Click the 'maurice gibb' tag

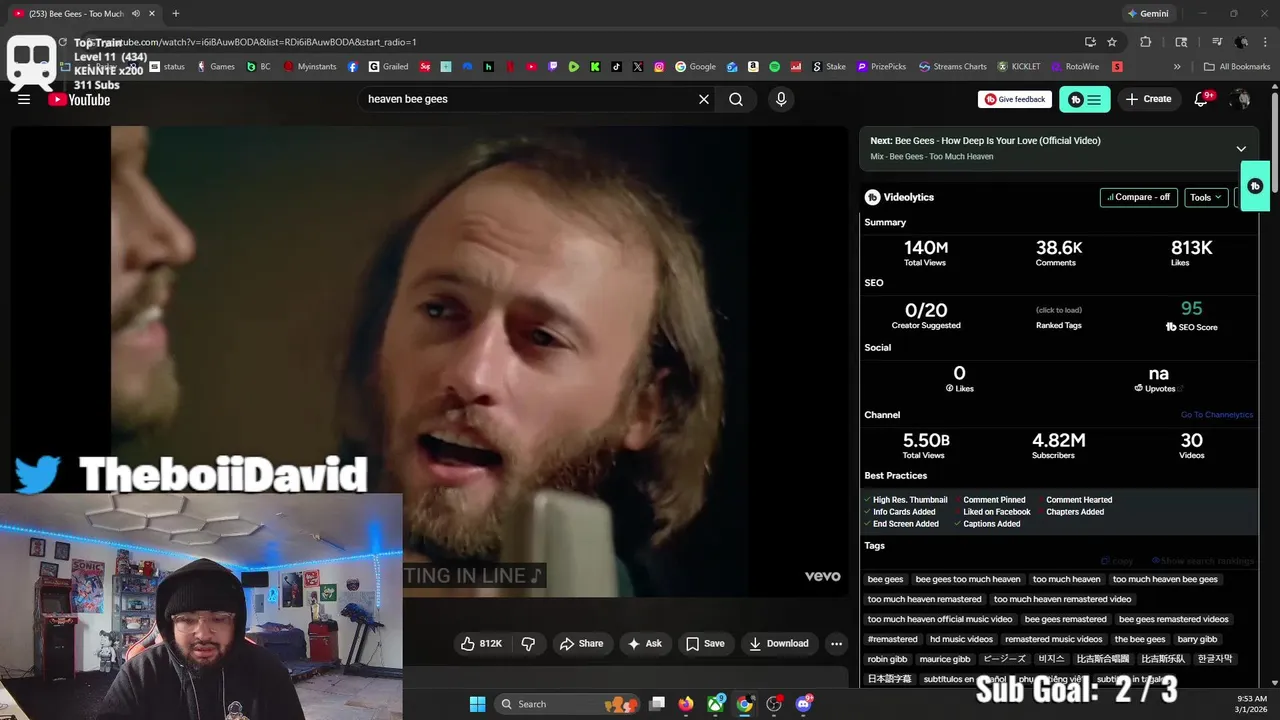point(945,659)
